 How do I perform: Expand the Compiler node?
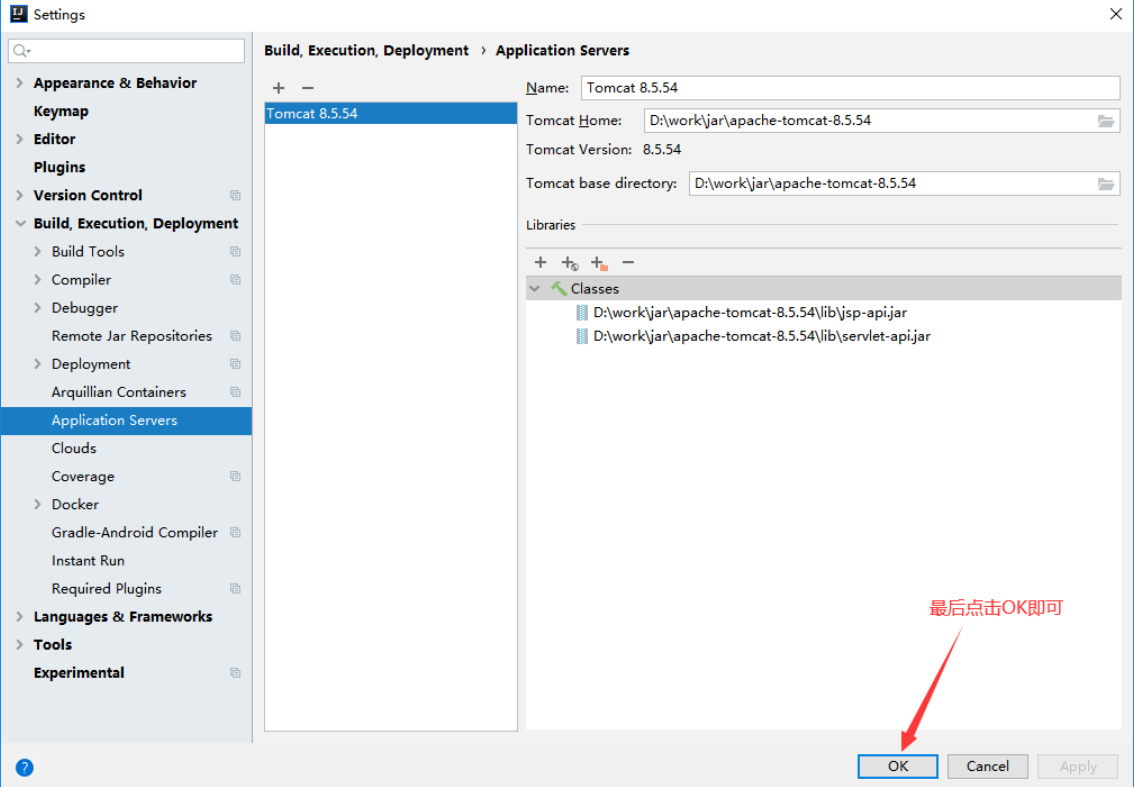38,280
